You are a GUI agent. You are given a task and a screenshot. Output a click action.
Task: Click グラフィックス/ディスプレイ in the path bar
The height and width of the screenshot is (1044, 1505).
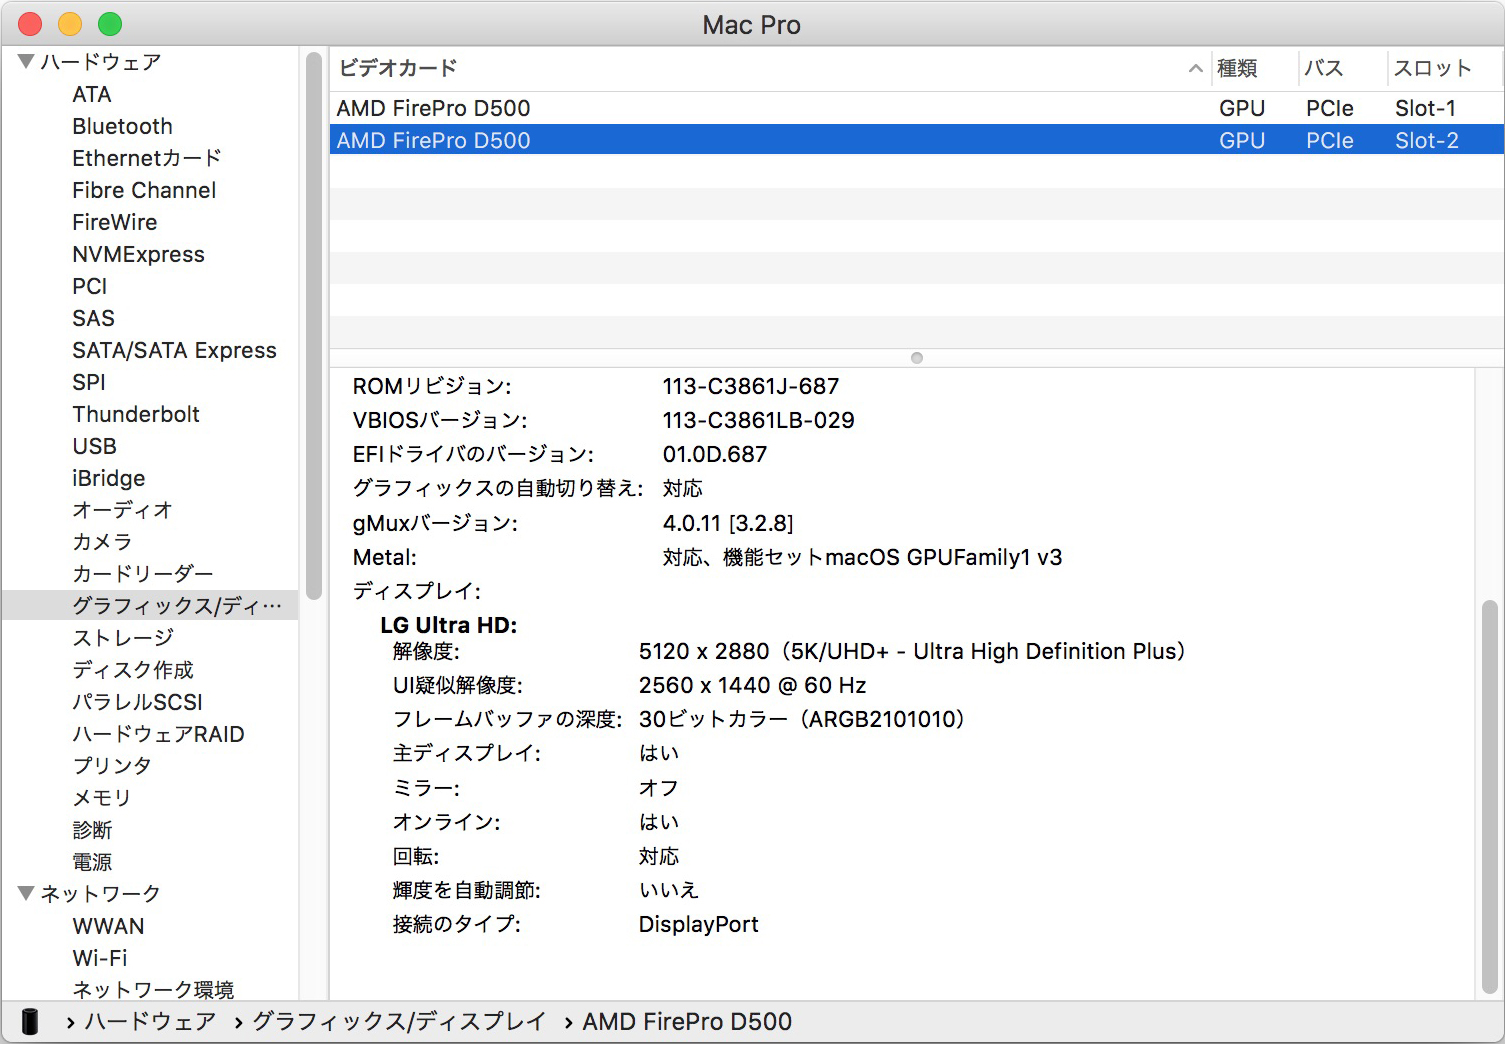[399, 1021]
